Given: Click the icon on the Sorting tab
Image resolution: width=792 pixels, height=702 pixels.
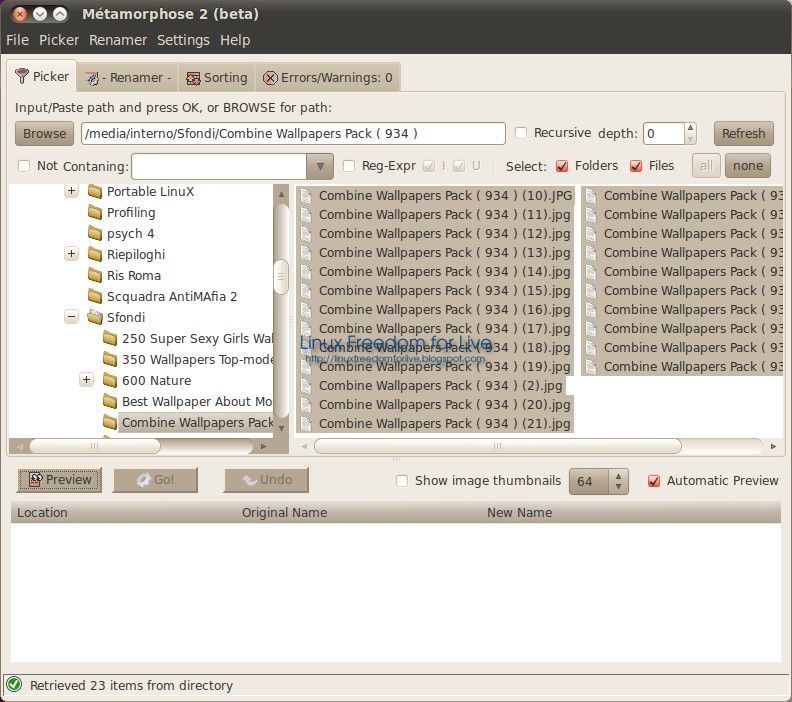Looking at the screenshot, I should pyautogui.click(x=193, y=78).
